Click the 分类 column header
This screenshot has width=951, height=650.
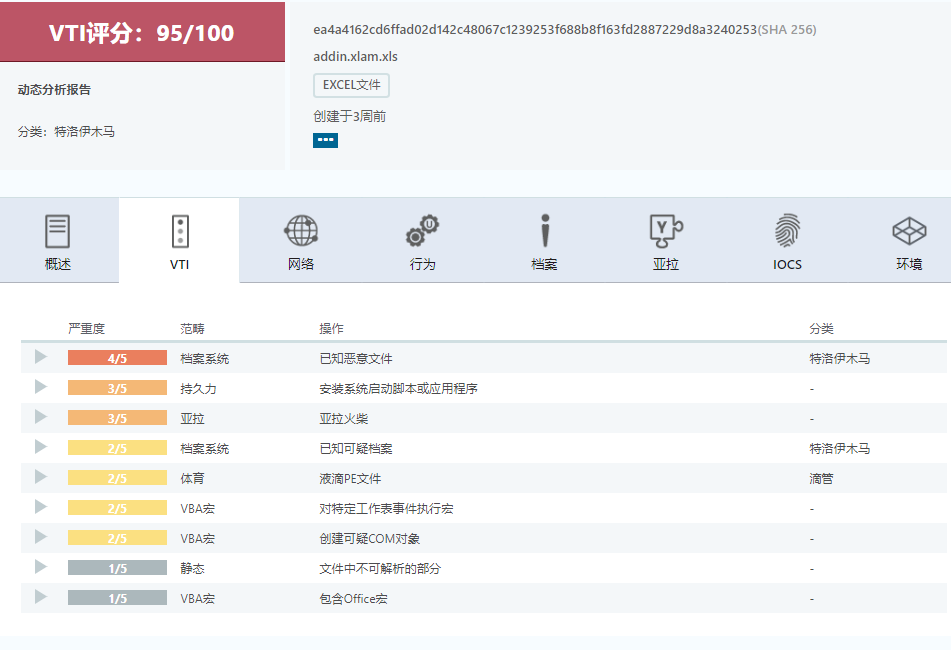pos(821,329)
